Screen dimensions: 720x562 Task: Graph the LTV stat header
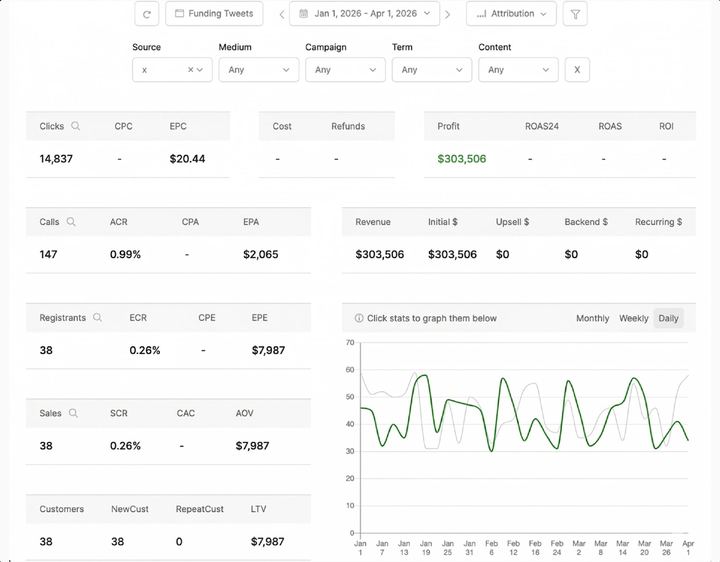(x=258, y=509)
